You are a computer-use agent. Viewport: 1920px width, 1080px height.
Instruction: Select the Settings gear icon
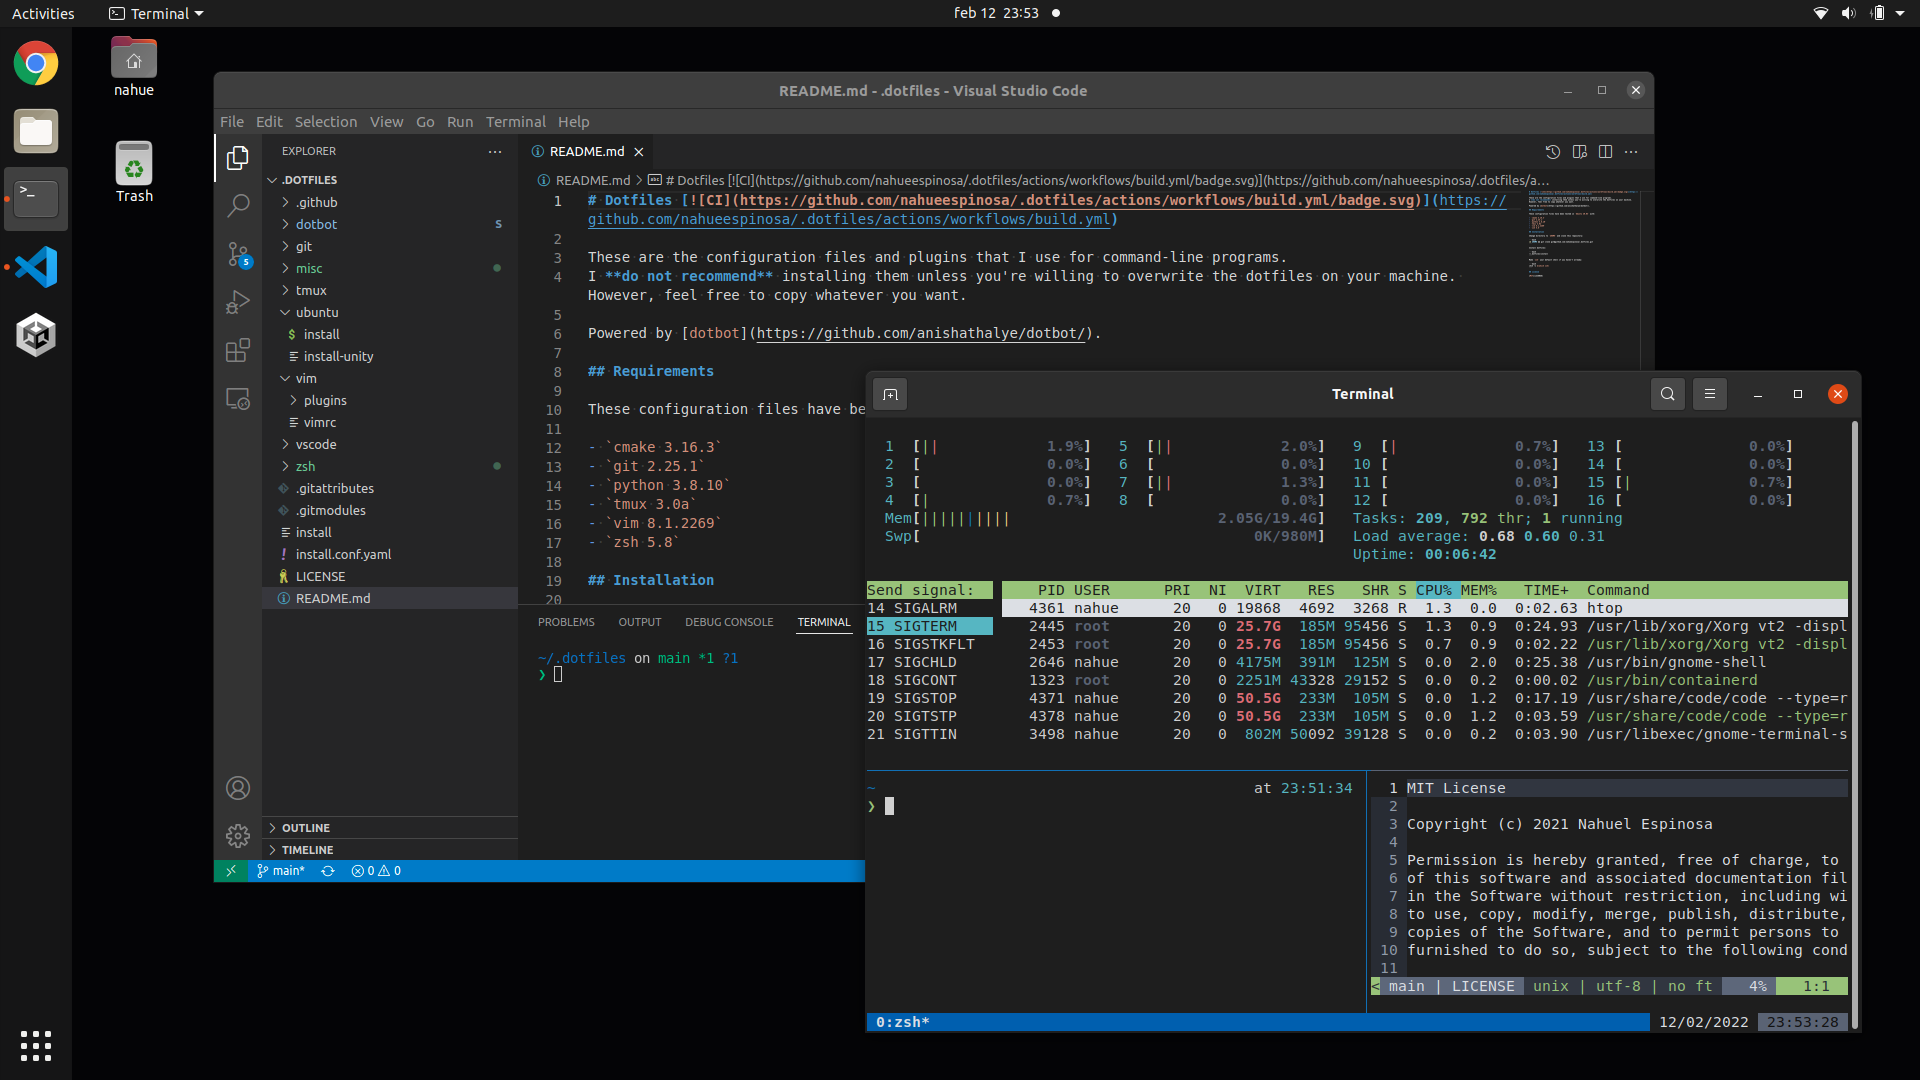(237, 836)
